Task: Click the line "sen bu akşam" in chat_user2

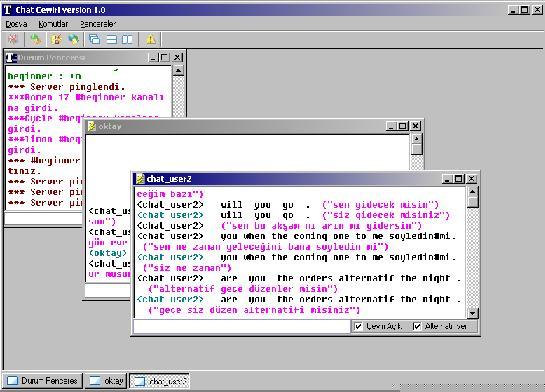Action: tap(321, 226)
